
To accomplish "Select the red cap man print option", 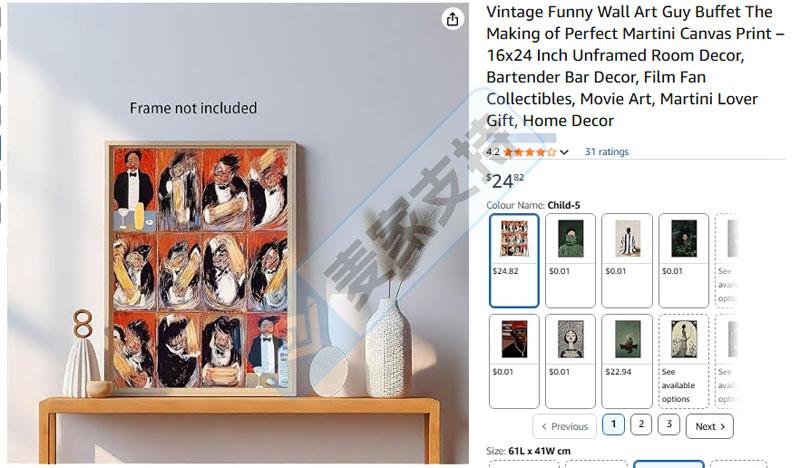I will click(x=514, y=361).
